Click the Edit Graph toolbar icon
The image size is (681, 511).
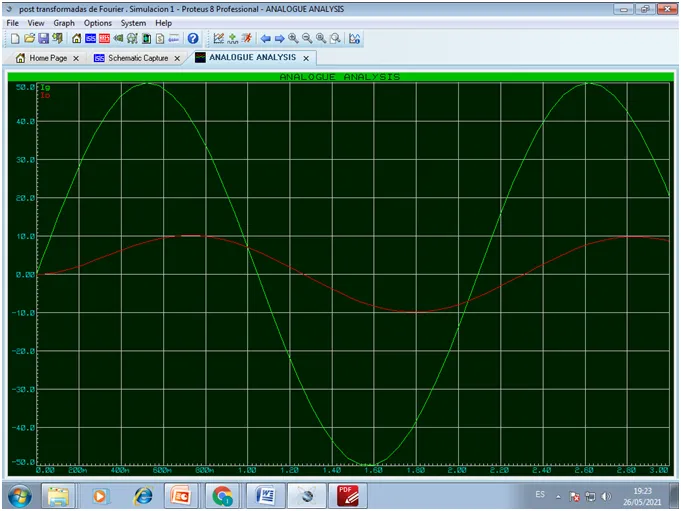(218, 39)
